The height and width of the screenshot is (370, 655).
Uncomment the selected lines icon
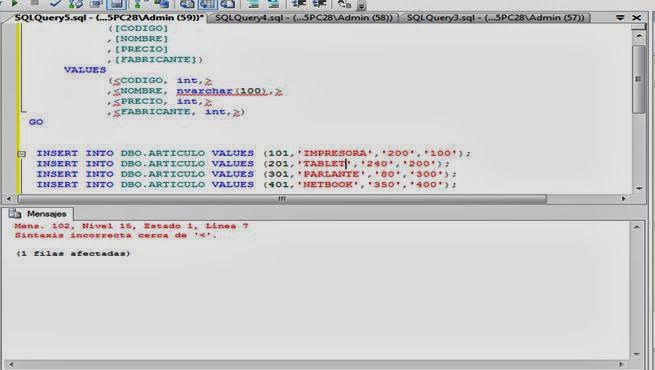click(x=273, y=4)
